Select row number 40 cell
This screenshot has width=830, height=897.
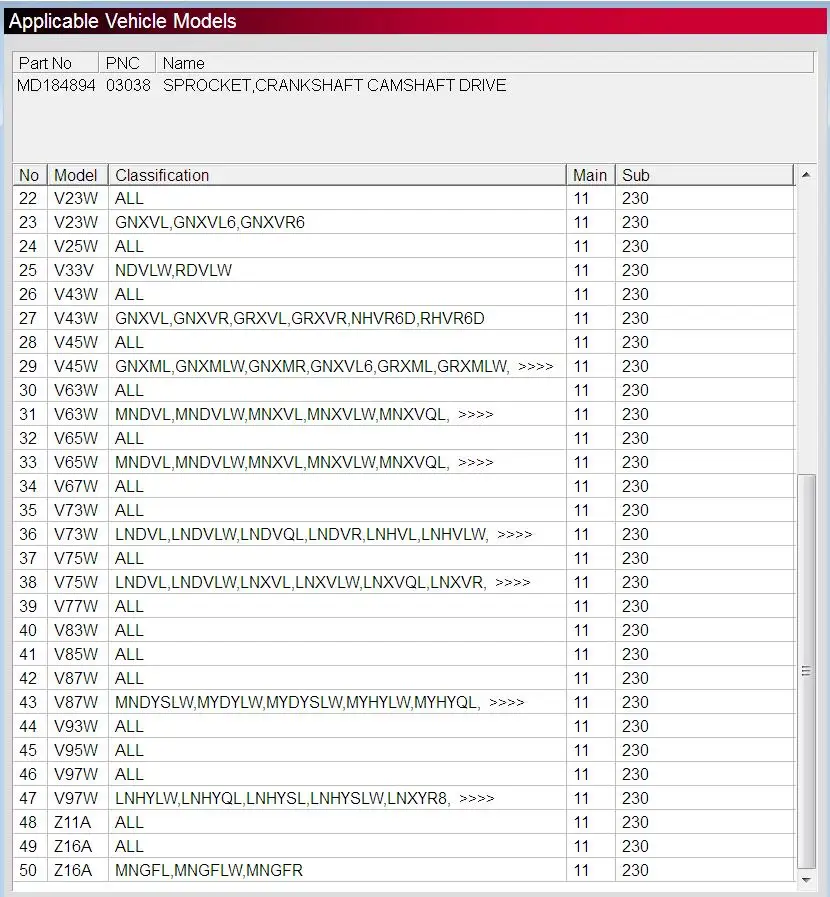pyautogui.click(x=28, y=630)
